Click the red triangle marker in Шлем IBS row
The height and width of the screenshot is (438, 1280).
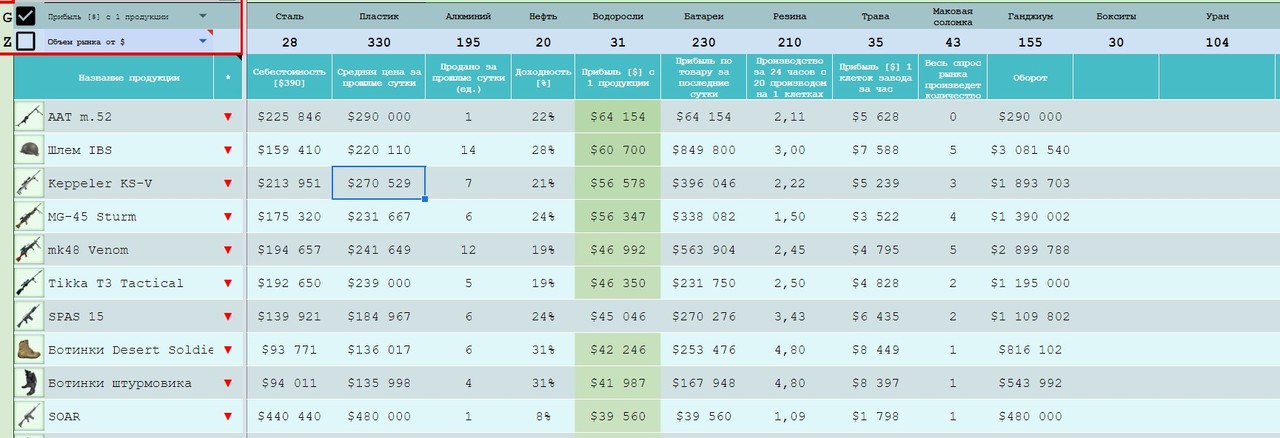228,150
